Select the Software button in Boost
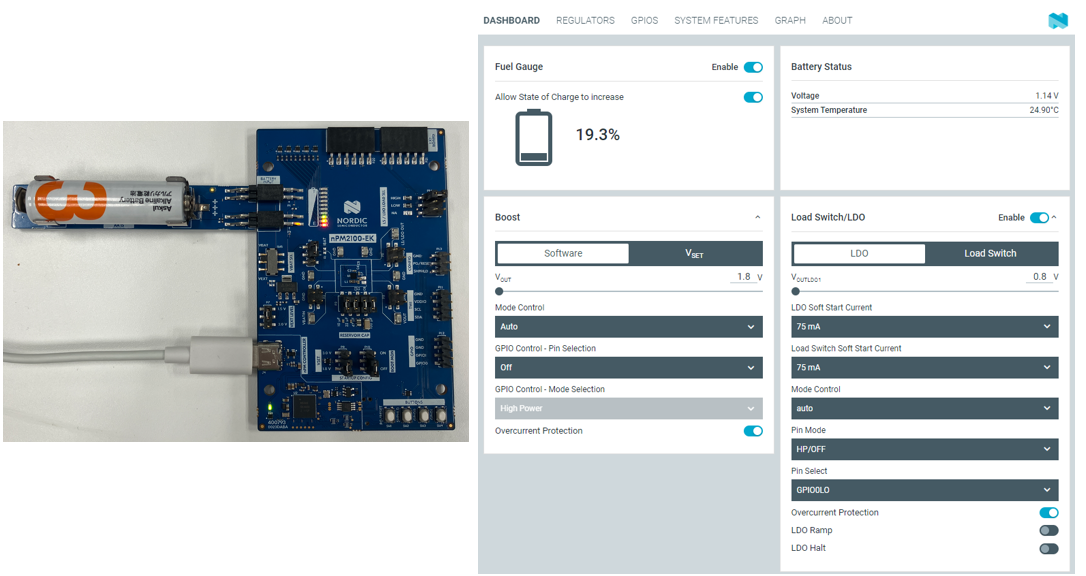 (563, 253)
